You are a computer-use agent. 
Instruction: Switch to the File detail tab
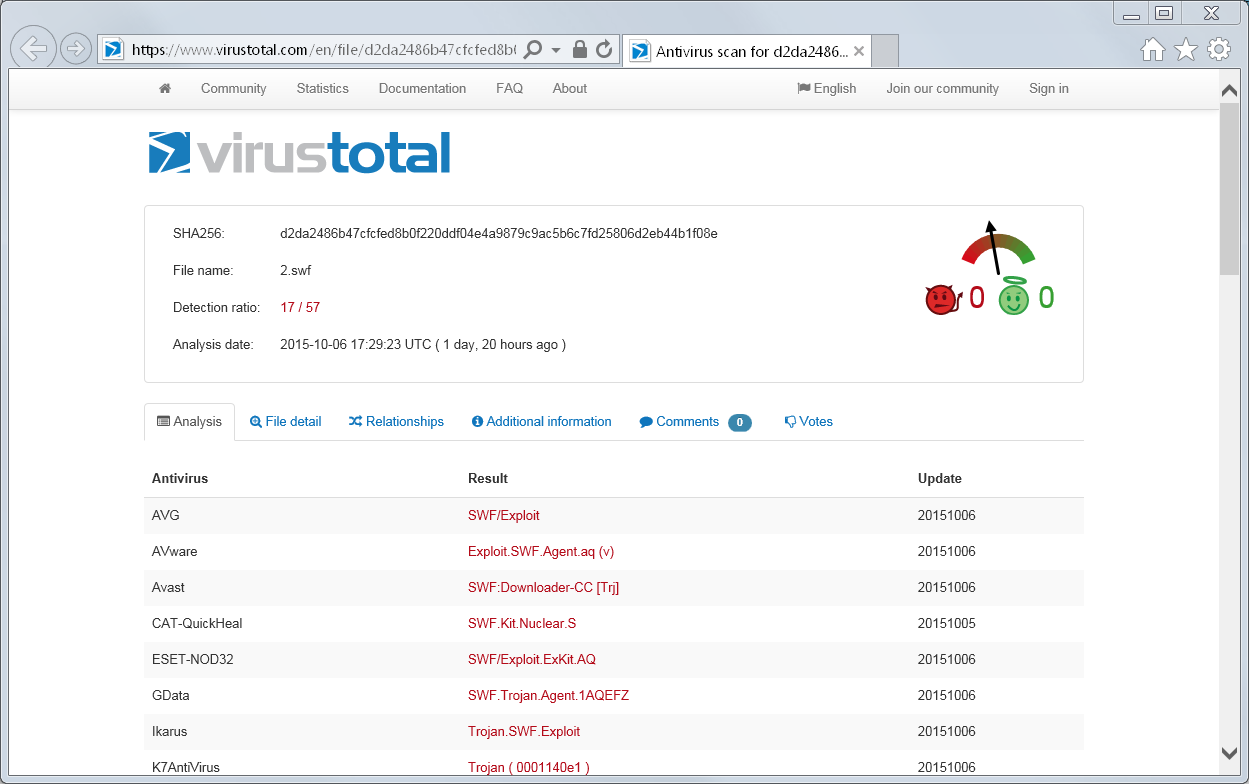(x=285, y=421)
